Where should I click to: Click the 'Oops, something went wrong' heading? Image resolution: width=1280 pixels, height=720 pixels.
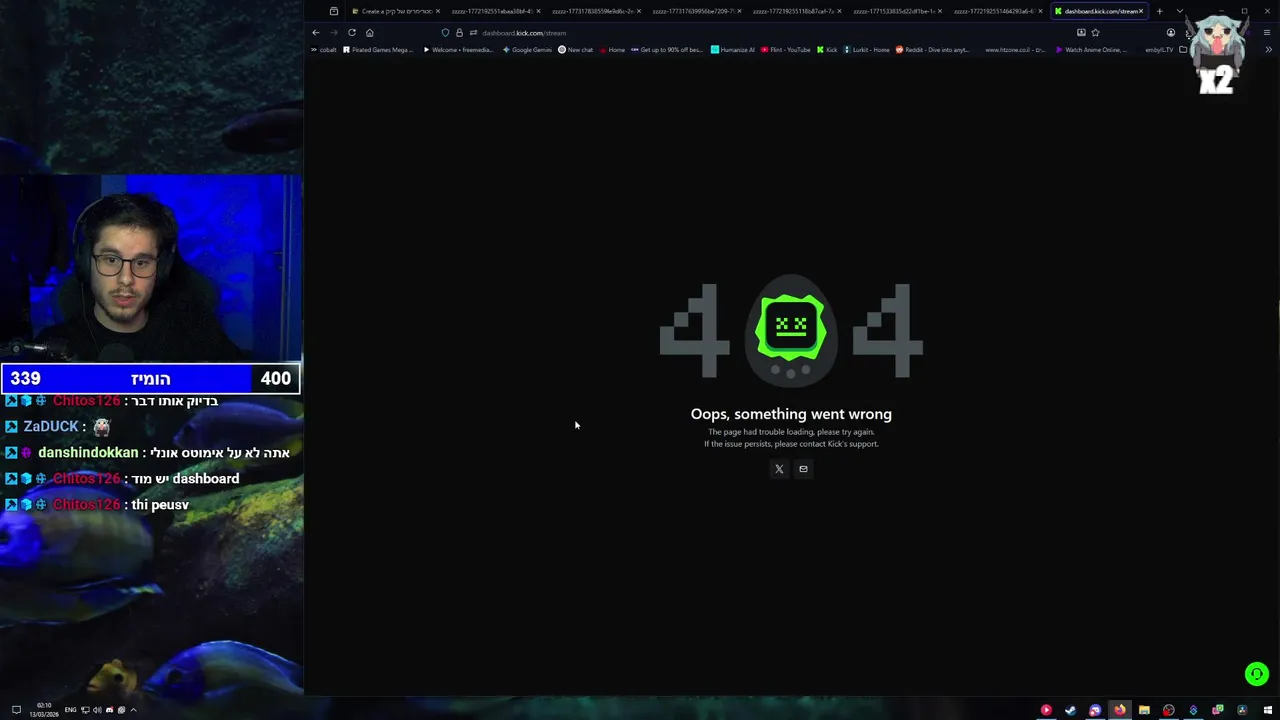coord(791,414)
